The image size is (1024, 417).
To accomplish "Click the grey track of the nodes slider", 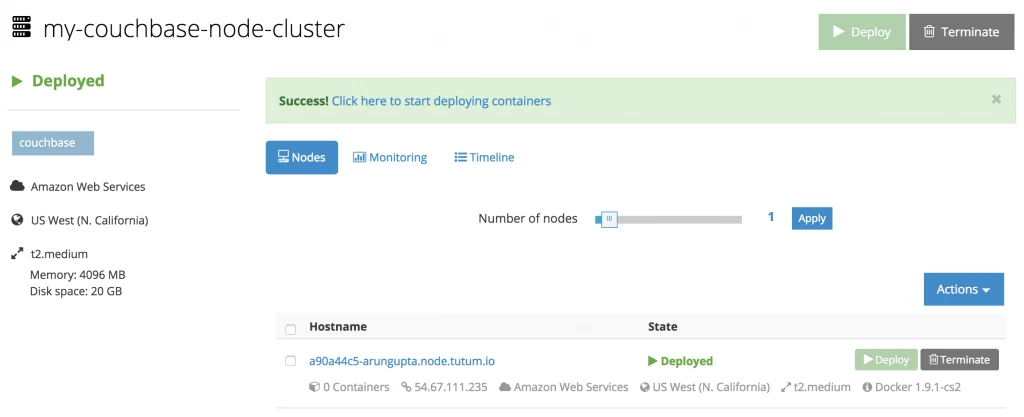I will coord(679,219).
